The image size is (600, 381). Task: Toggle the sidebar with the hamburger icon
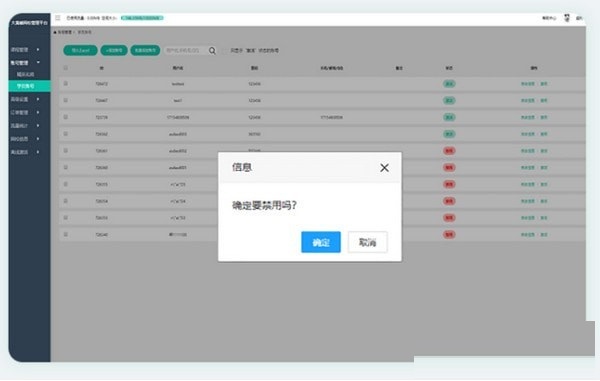pyautogui.click(x=58, y=18)
